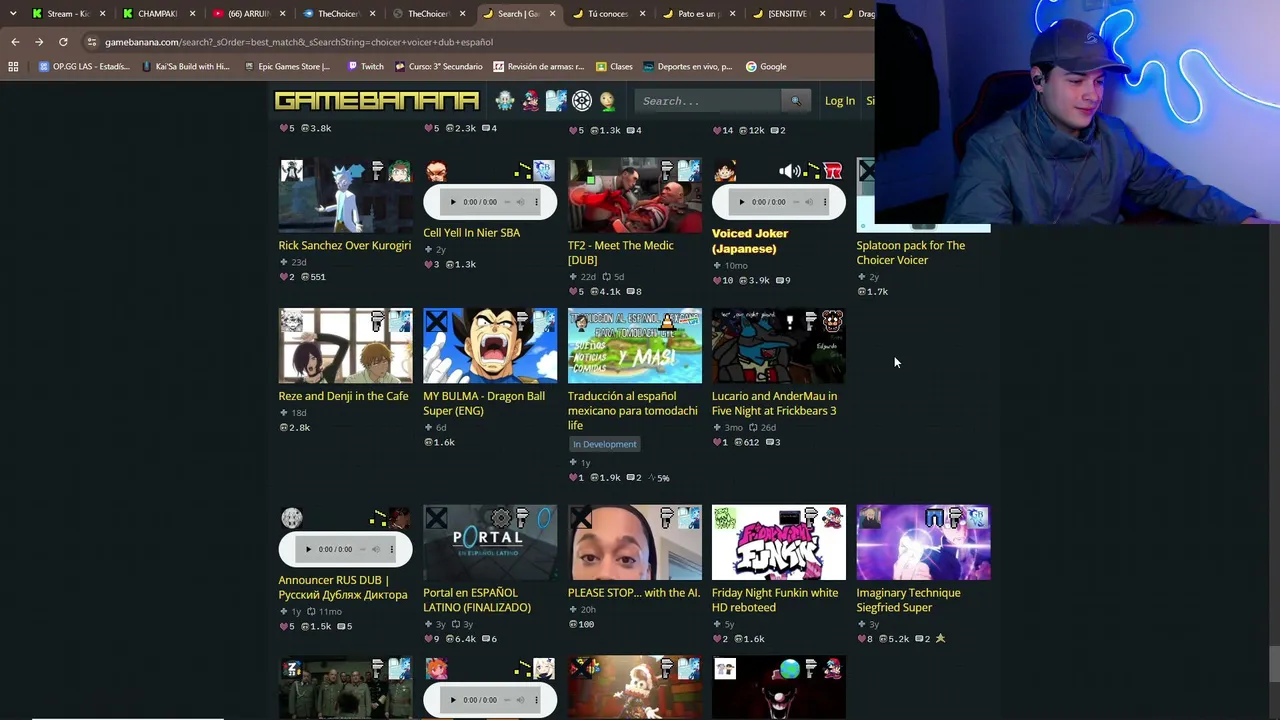This screenshot has width=1280, height=720.
Task: Click the search magnifier button
Action: coord(796,100)
